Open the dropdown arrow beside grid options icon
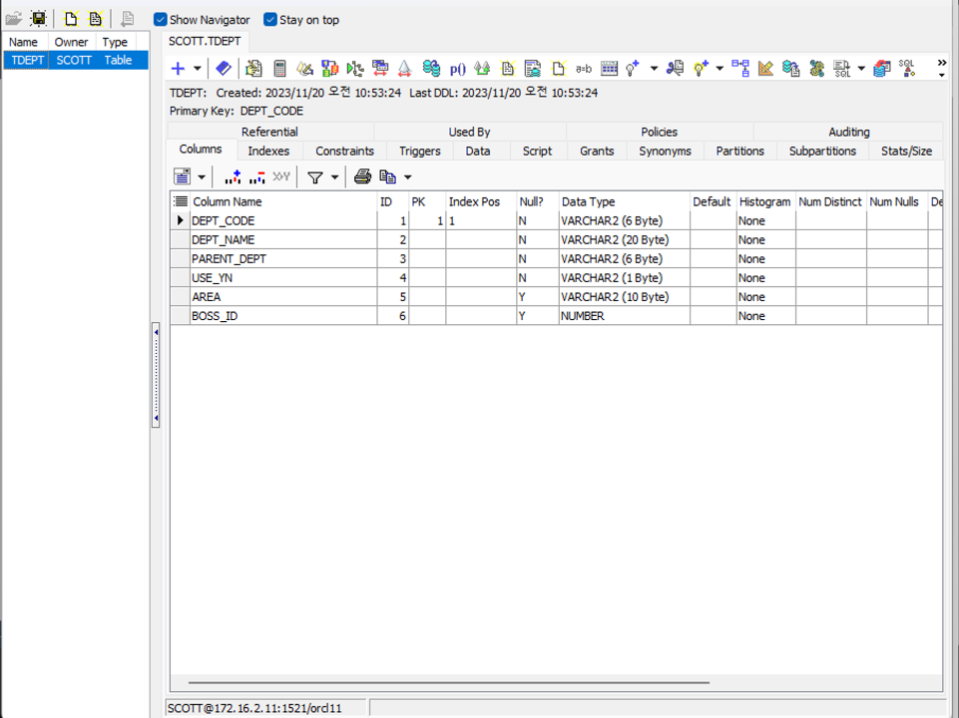Viewport: 959px width, 718px height. 201,177
